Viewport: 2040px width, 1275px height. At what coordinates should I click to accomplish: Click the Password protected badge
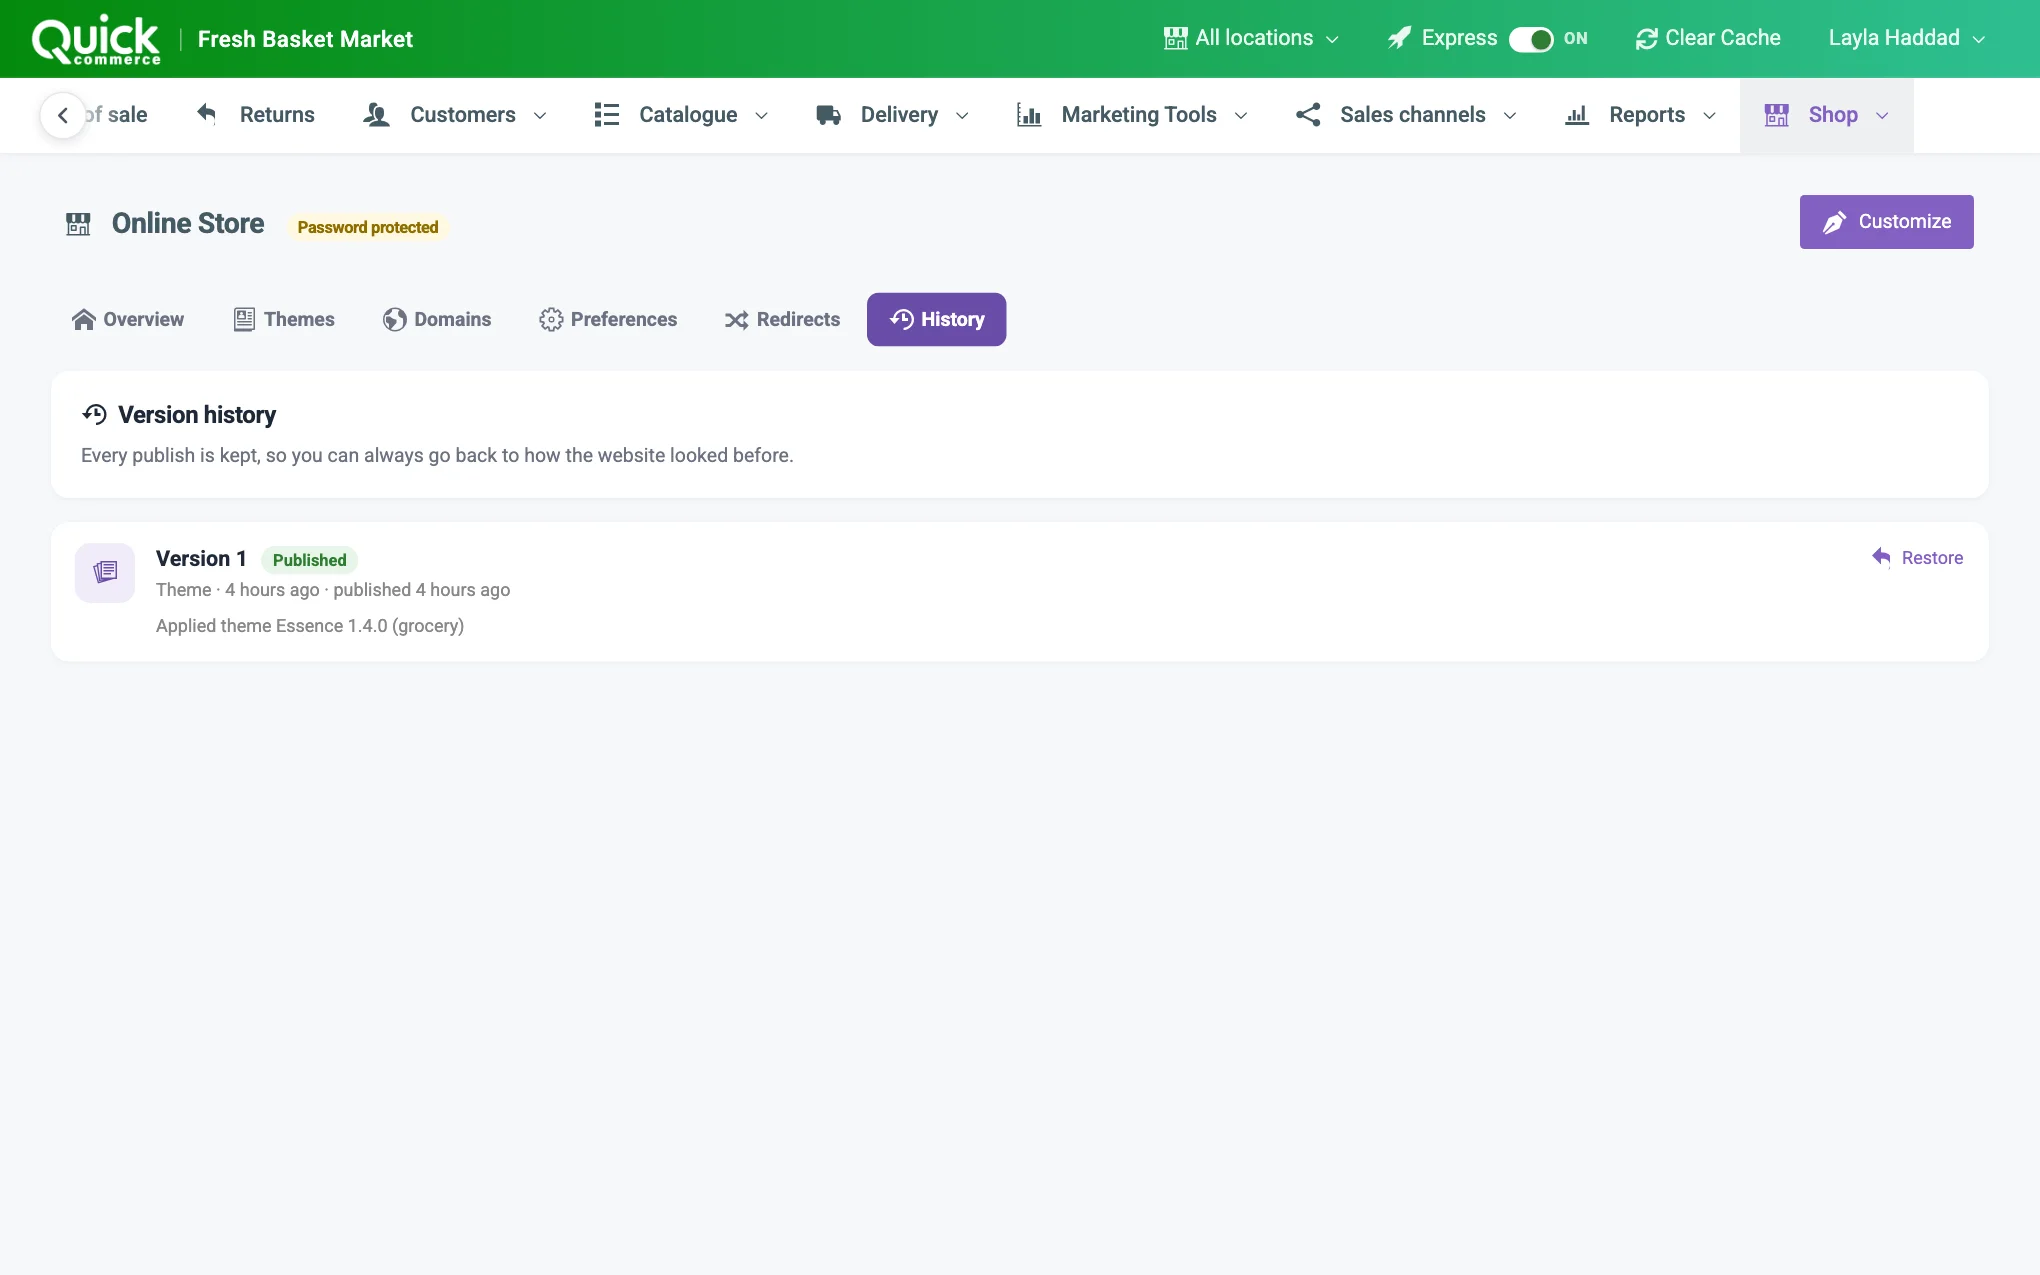(368, 227)
